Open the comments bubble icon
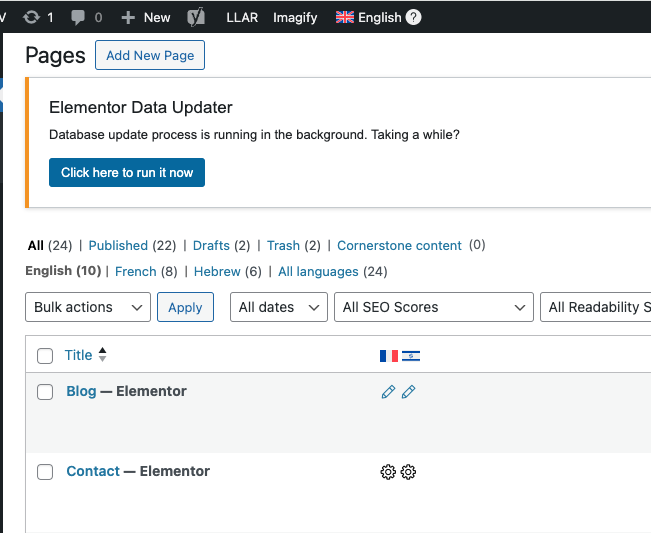Viewport: 651px width, 533px height. pyautogui.click(x=78, y=17)
